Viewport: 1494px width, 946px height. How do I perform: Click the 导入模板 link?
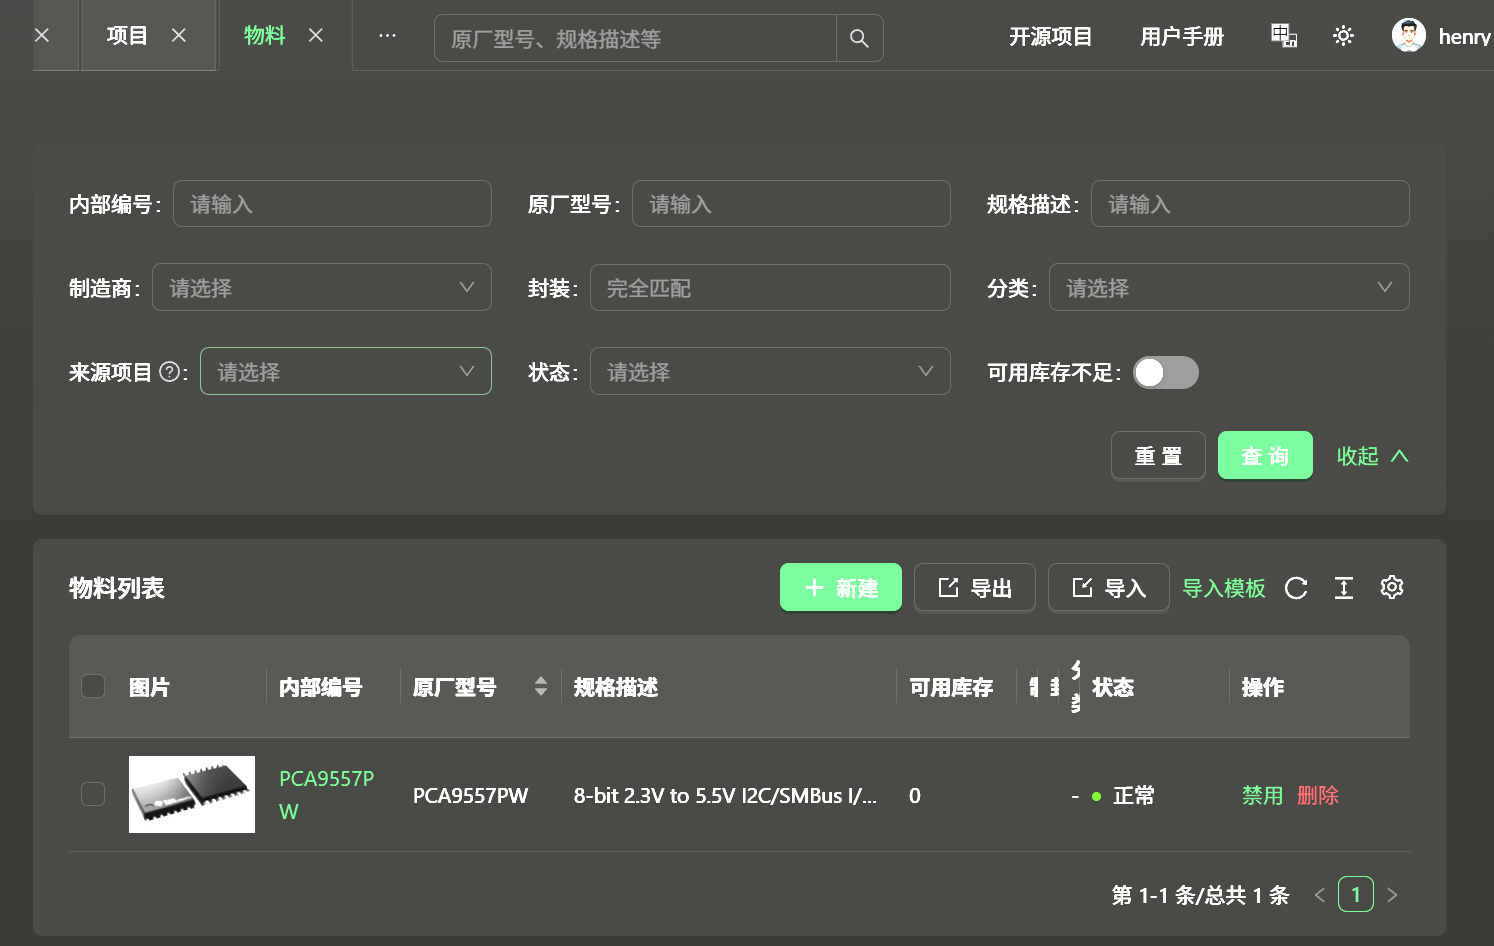pyautogui.click(x=1223, y=588)
